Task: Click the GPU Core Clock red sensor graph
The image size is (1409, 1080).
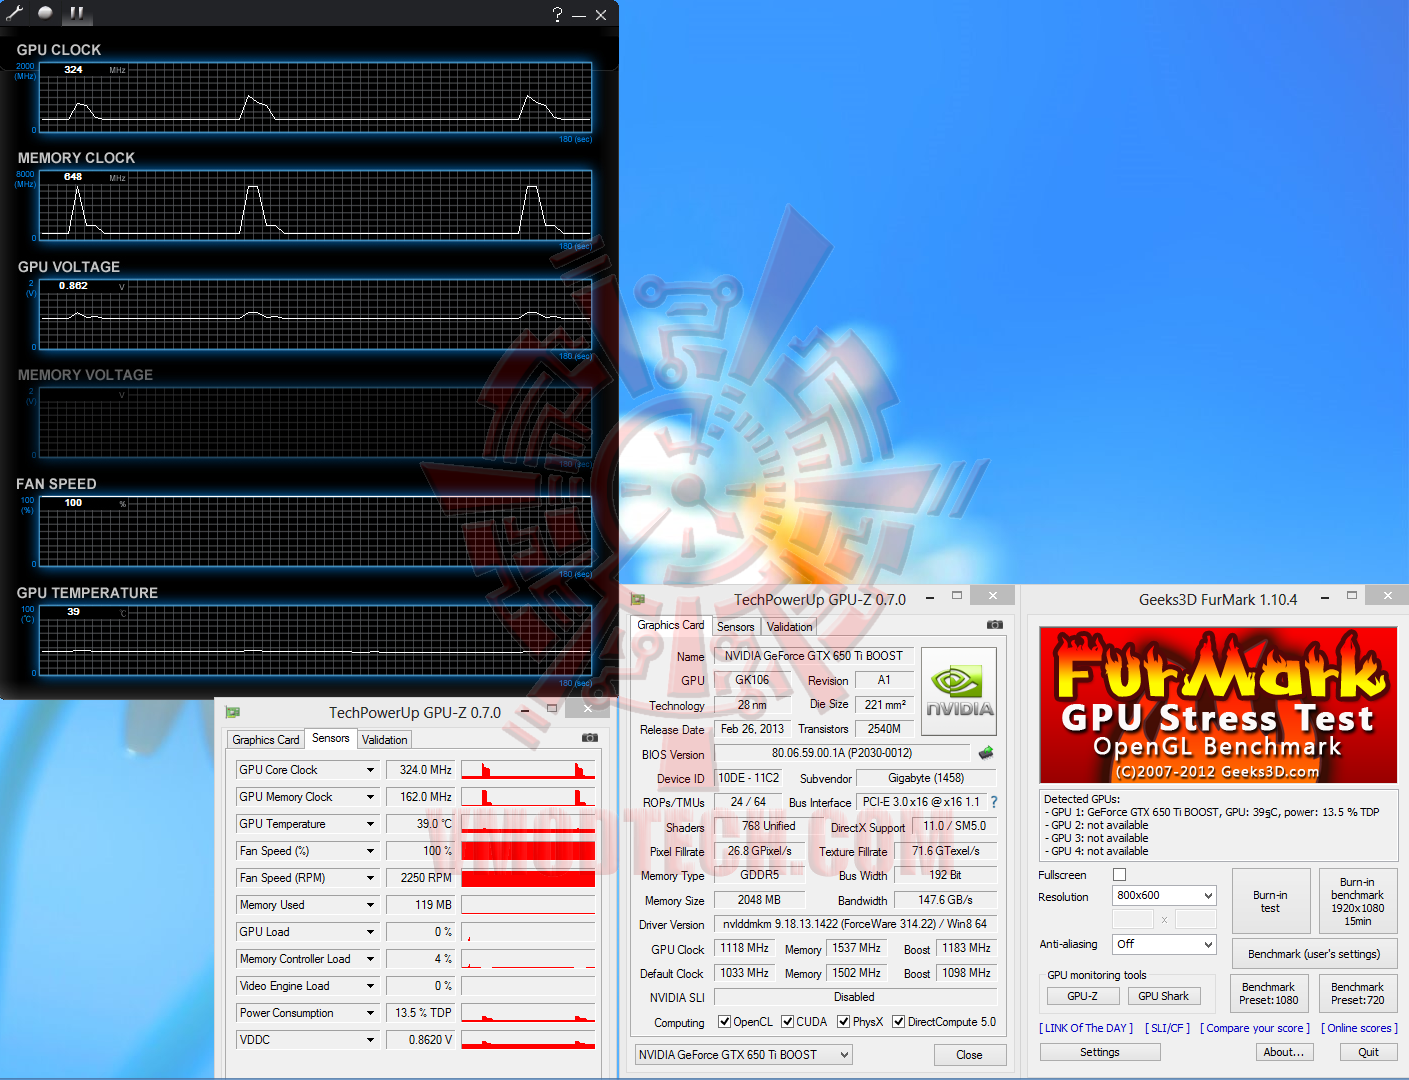Action: [528, 770]
